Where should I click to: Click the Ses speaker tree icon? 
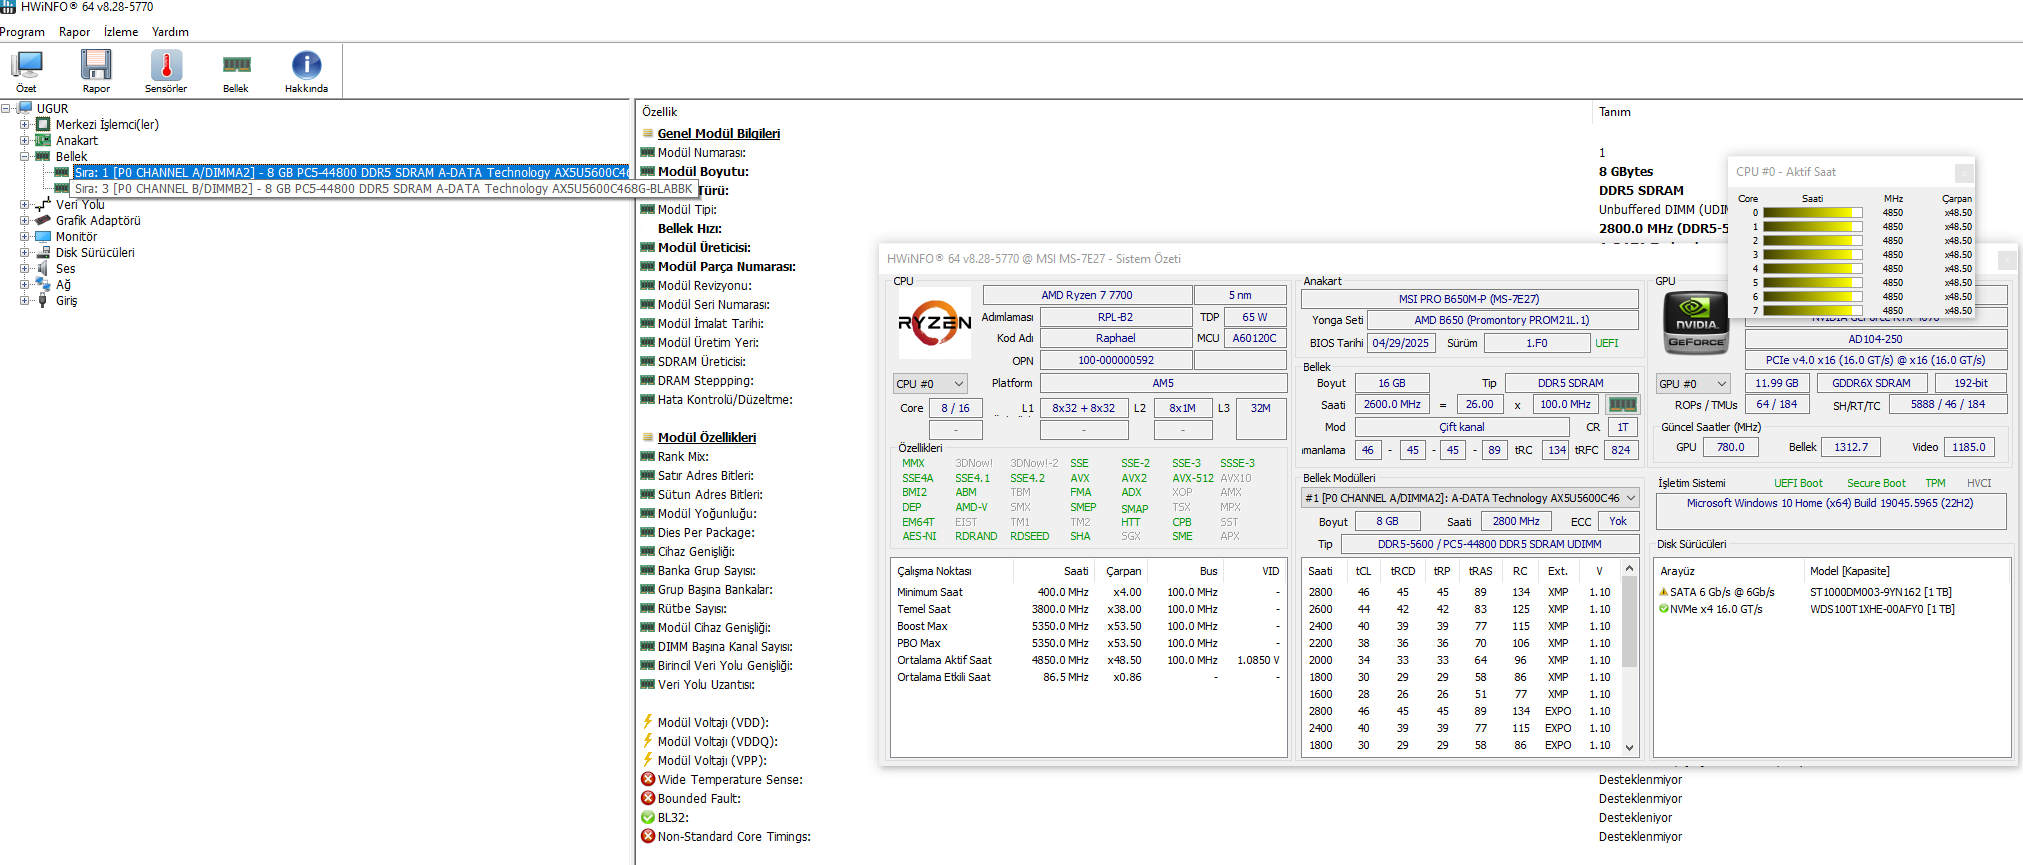[43, 268]
